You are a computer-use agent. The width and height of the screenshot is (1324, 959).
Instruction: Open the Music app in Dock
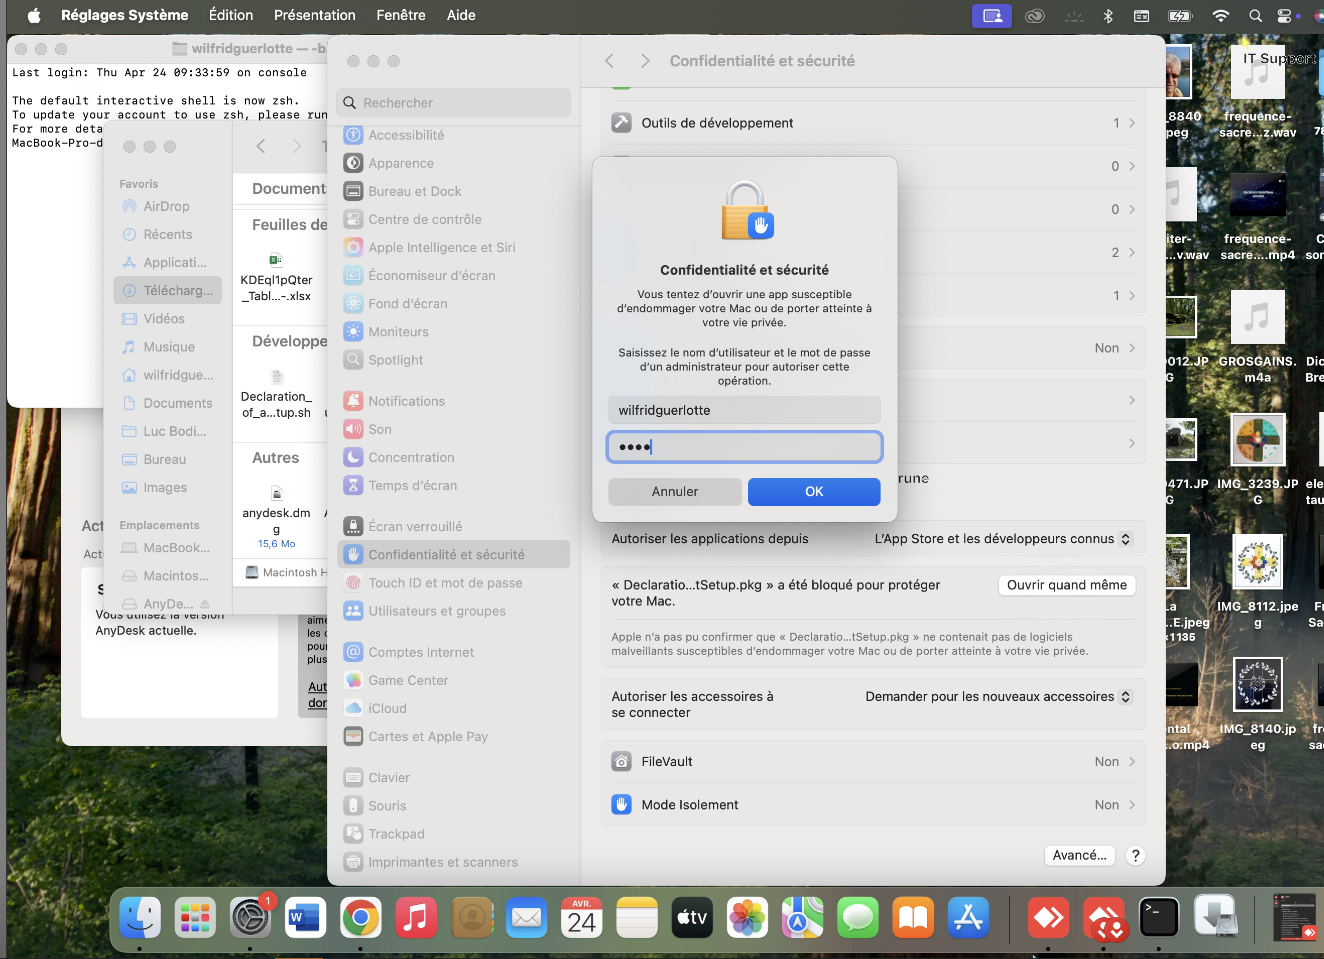(x=416, y=917)
